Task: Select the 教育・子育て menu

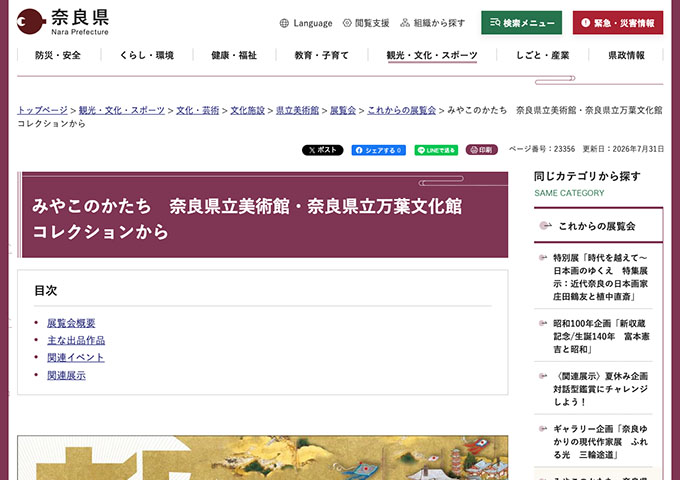Action: click(x=321, y=55)
